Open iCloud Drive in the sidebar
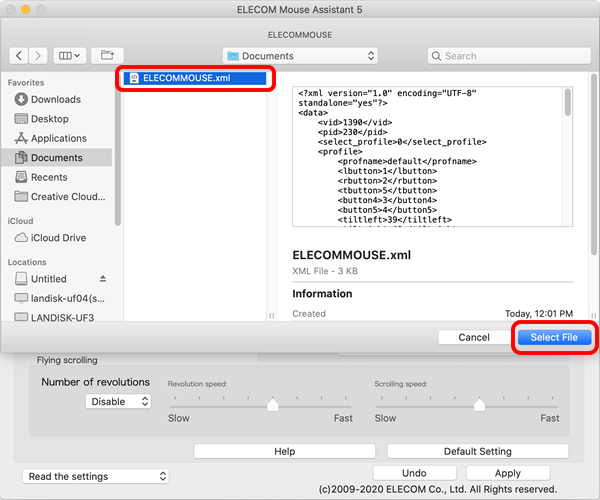Screen dimensions: 600x500 coord(58,238)
